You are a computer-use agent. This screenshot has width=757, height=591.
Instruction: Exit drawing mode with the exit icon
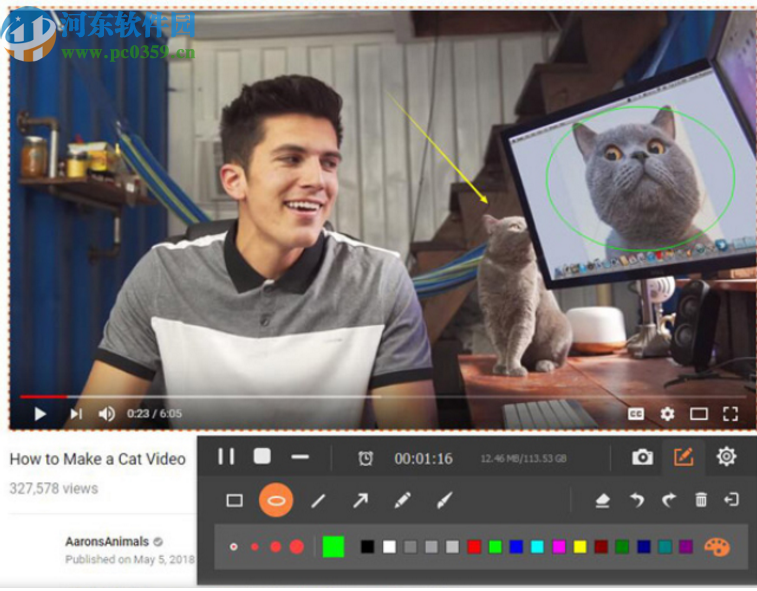click(731, 500)
